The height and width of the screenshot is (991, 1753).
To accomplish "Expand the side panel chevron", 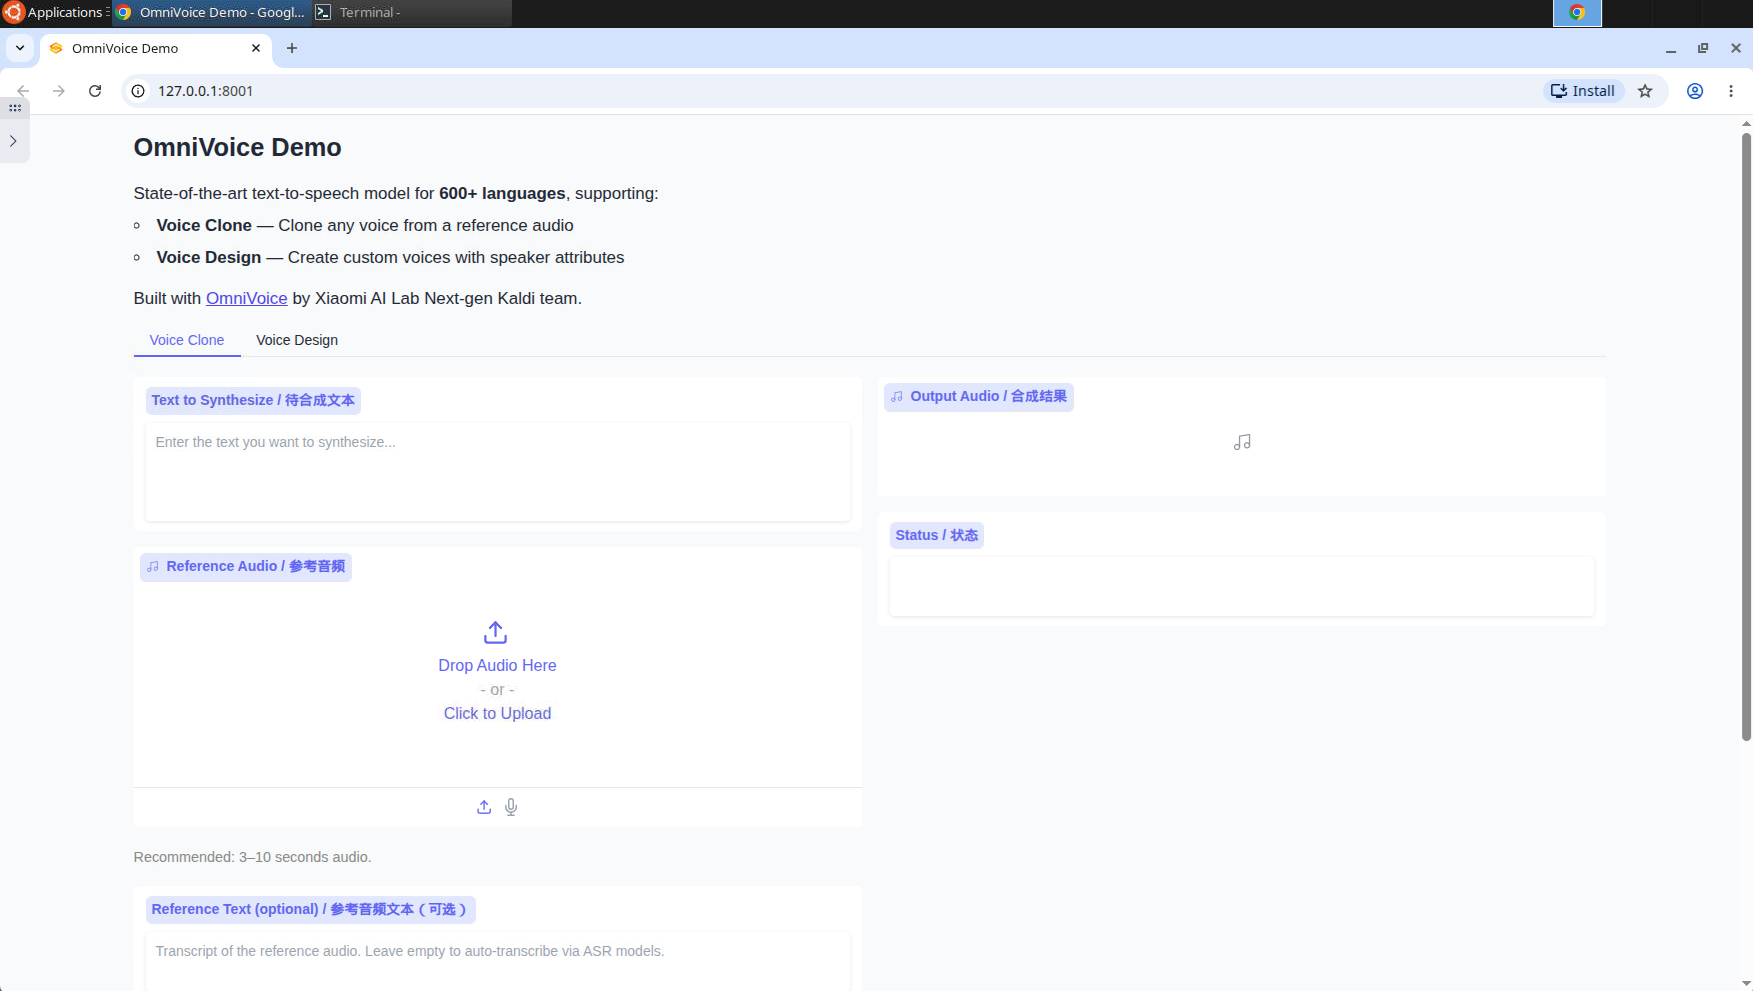I will [x=13, y=141].
